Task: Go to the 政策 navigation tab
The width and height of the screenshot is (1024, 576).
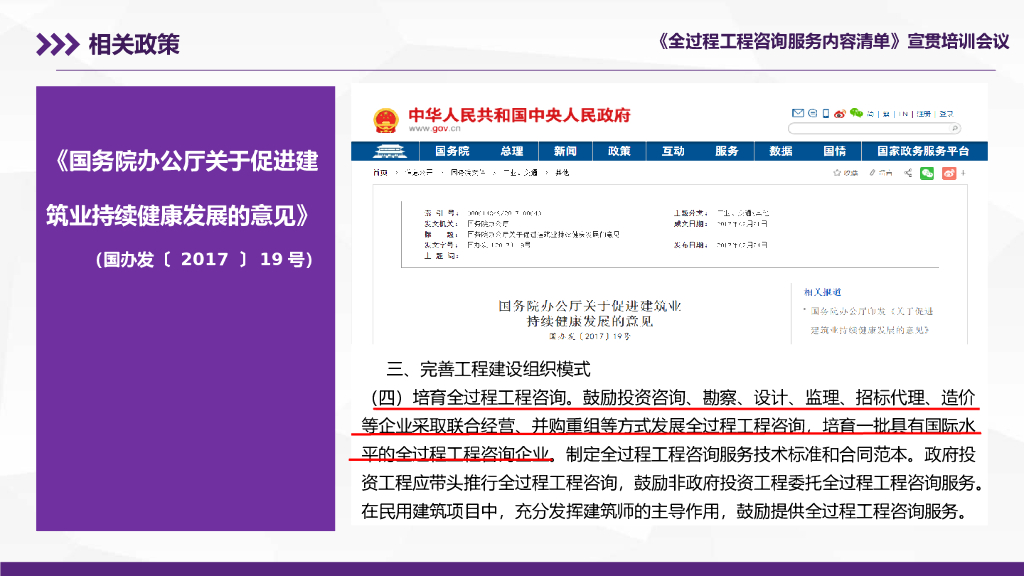Action: pyautogui.click(x=619, y=151)
